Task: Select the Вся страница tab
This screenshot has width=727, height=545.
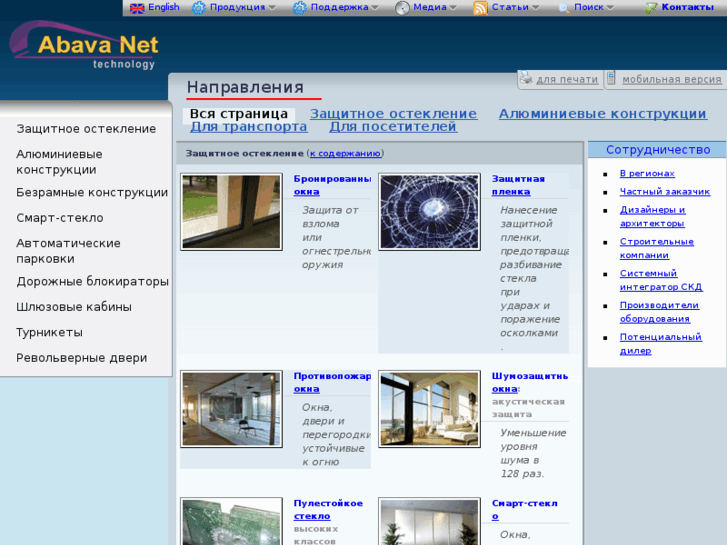Action: (239, 114)
